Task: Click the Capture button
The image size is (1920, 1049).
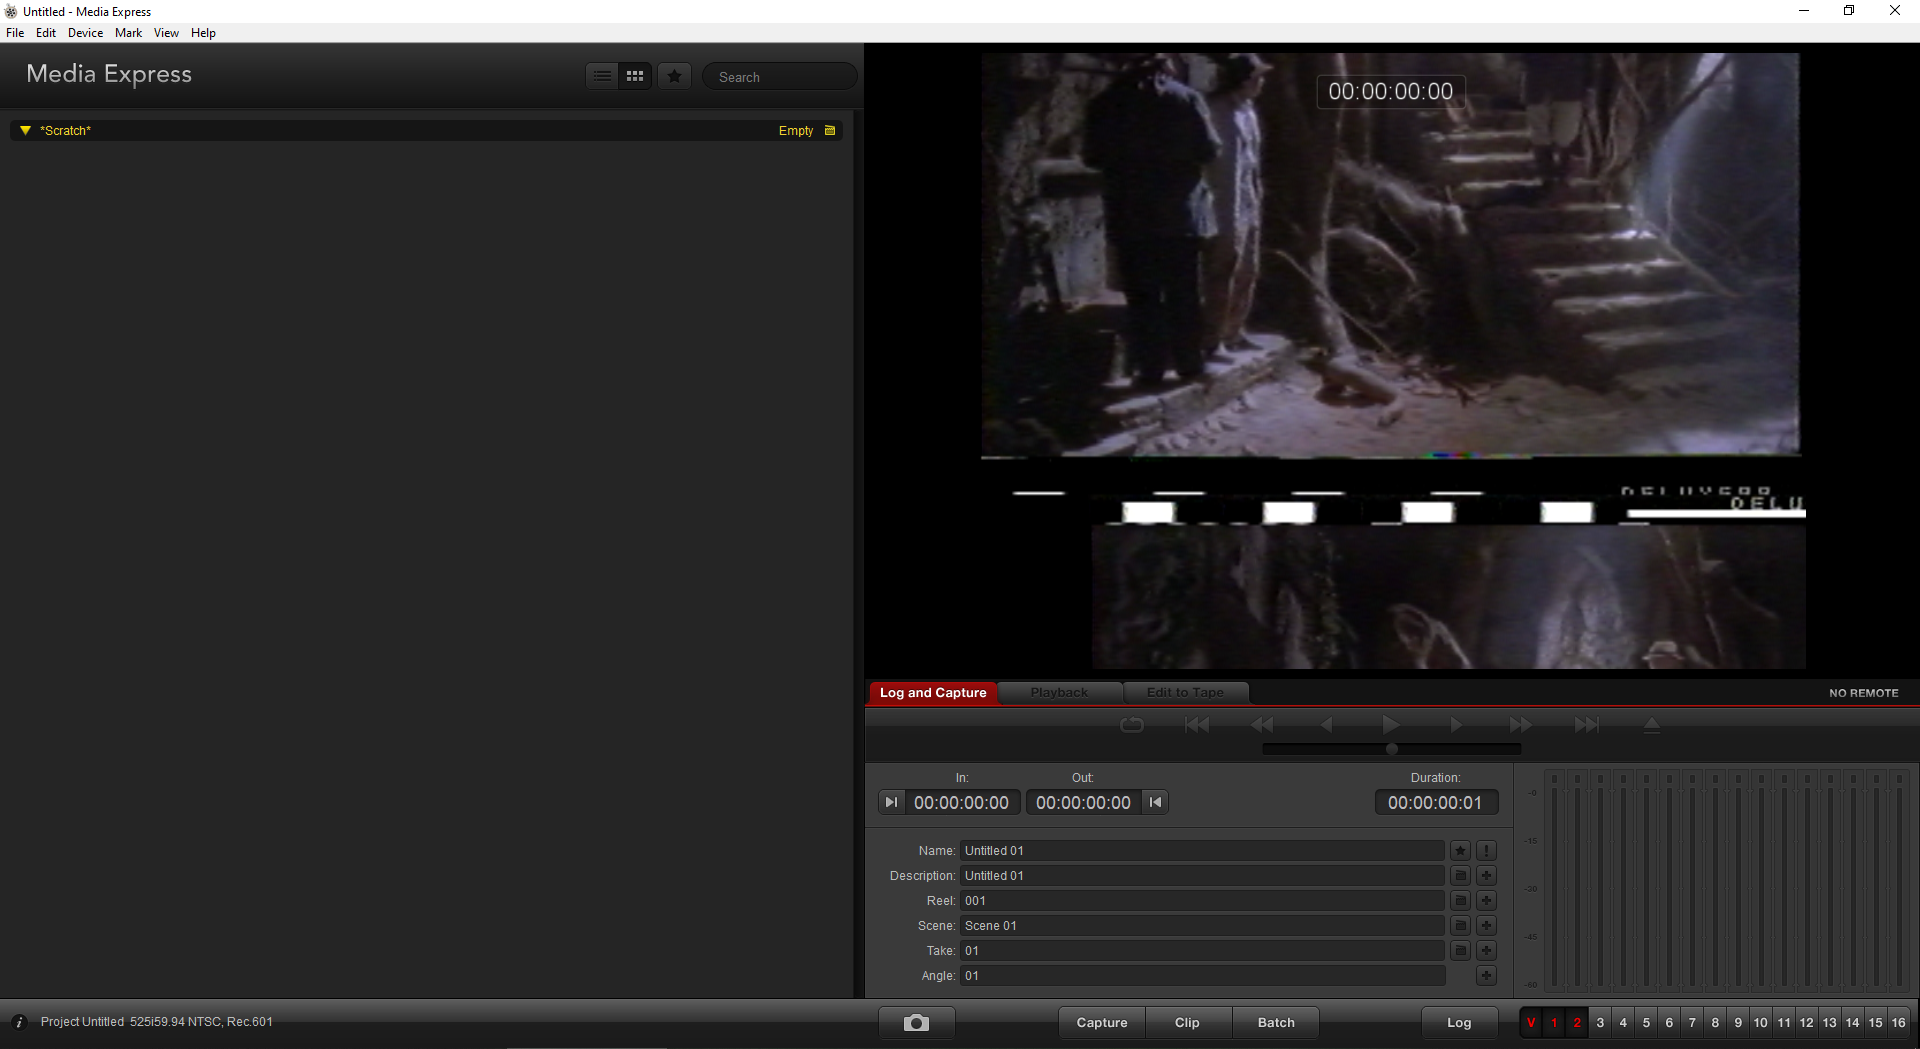Action: click(1102, 1023)
